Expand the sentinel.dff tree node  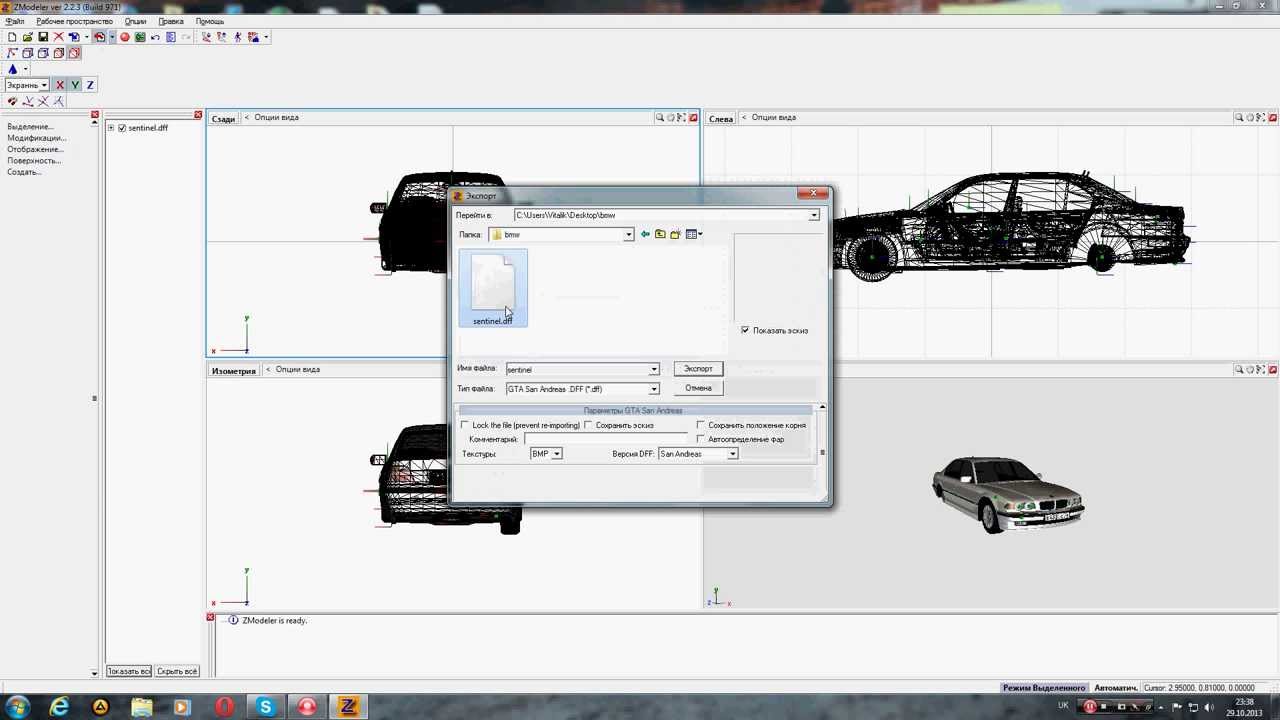pyautogui.click(x=111, y=128)
